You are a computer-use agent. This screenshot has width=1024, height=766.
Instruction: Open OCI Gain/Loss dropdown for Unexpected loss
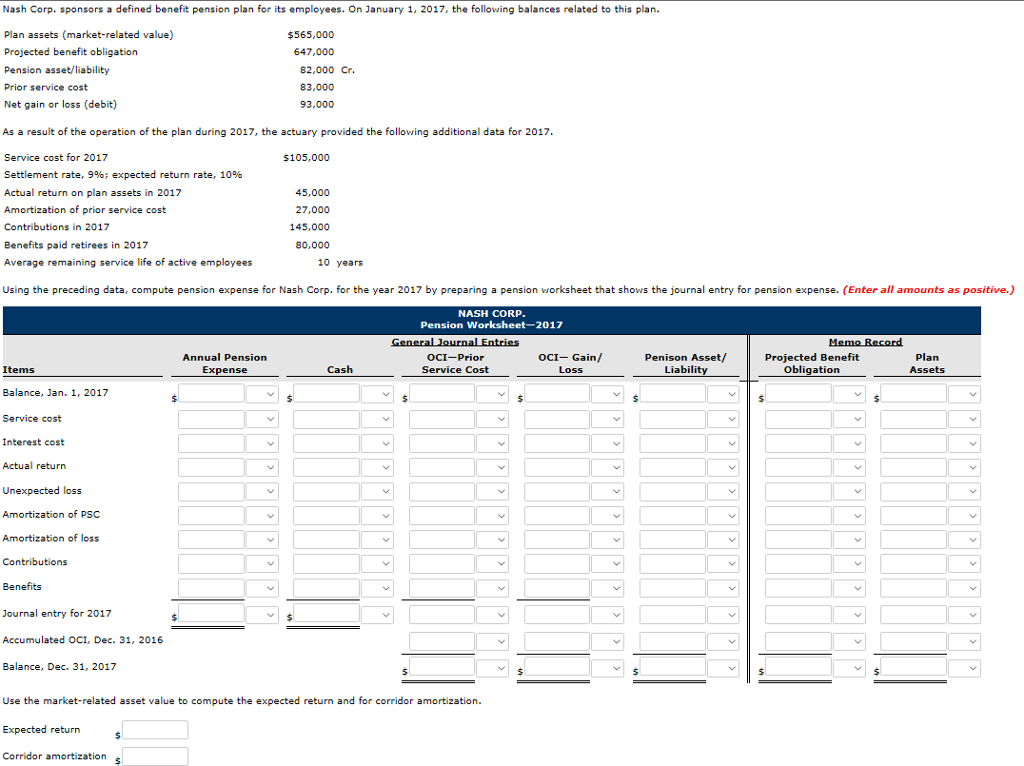point(608,492)
